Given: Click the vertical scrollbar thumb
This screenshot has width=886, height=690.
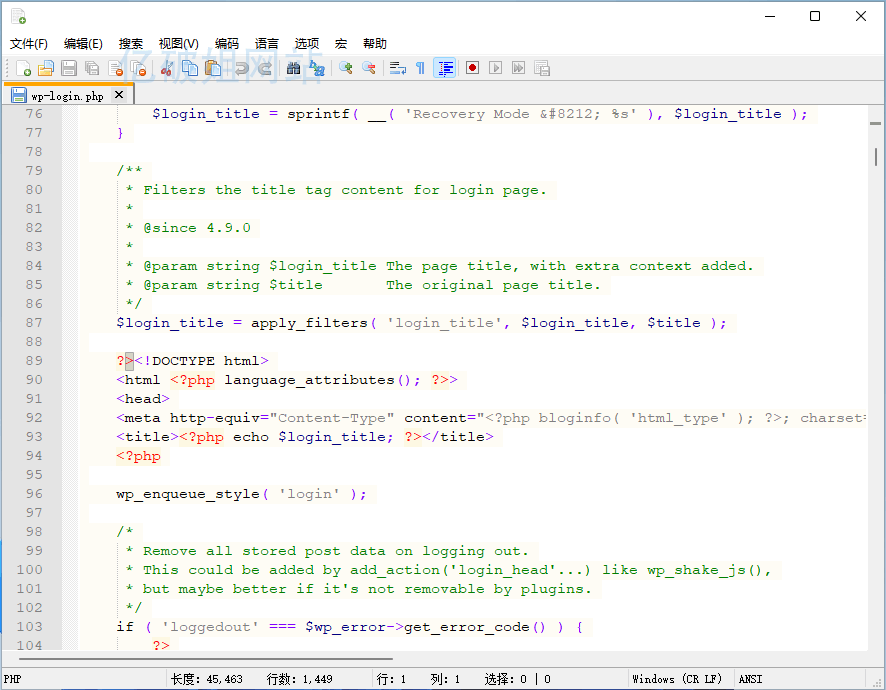Looking at the screenshot, I should (876, 157).
